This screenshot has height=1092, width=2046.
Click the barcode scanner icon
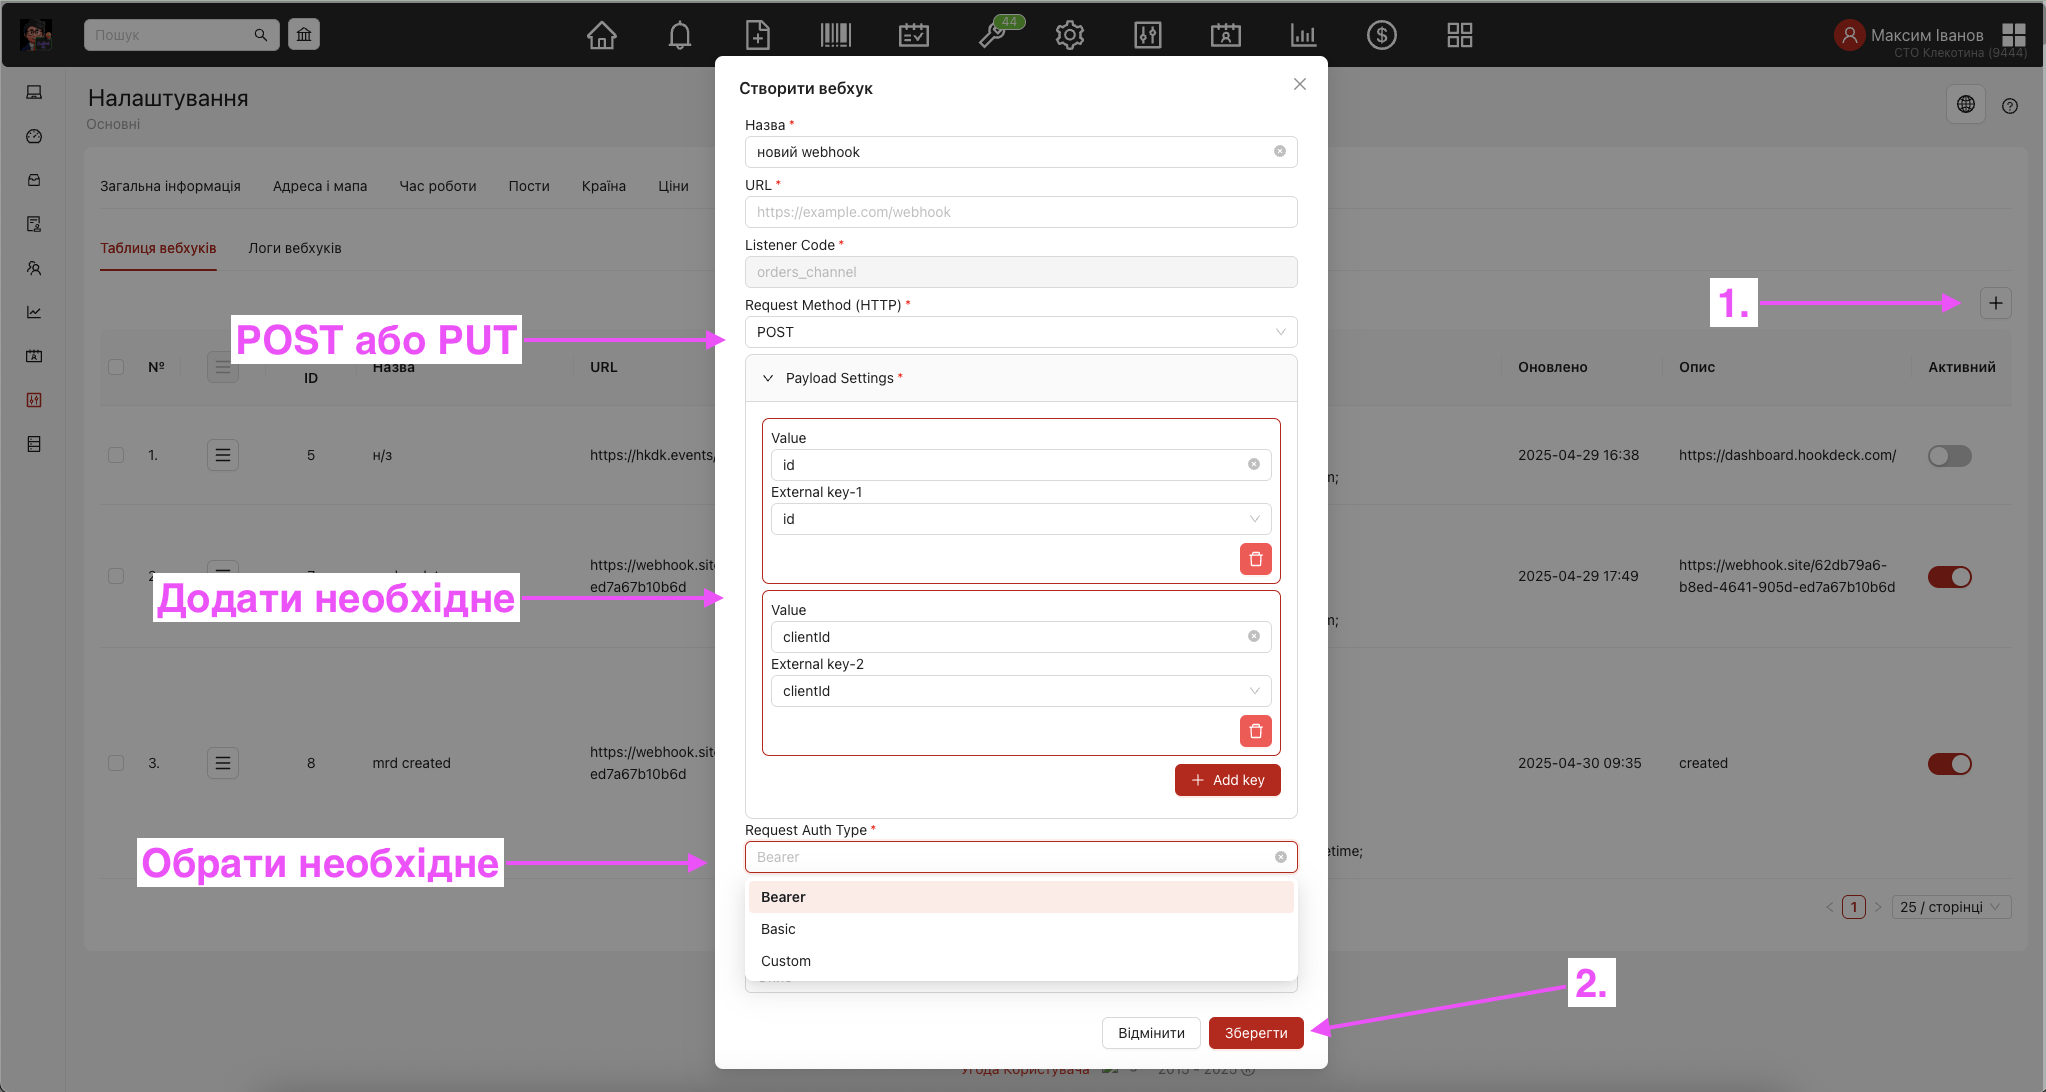(835, 35)
